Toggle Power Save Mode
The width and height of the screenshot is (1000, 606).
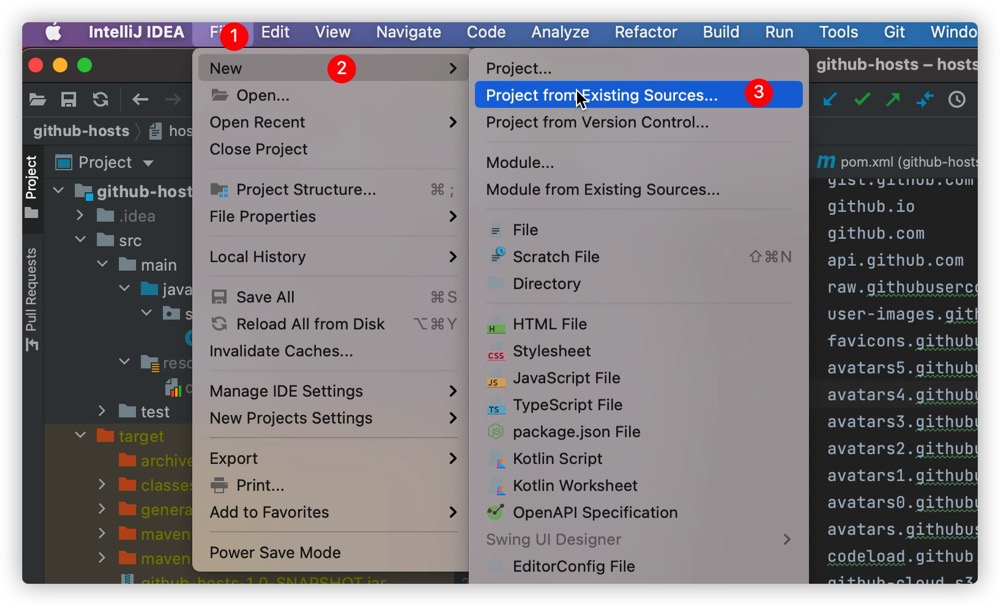pyautogui.click(x=275, y=552)
